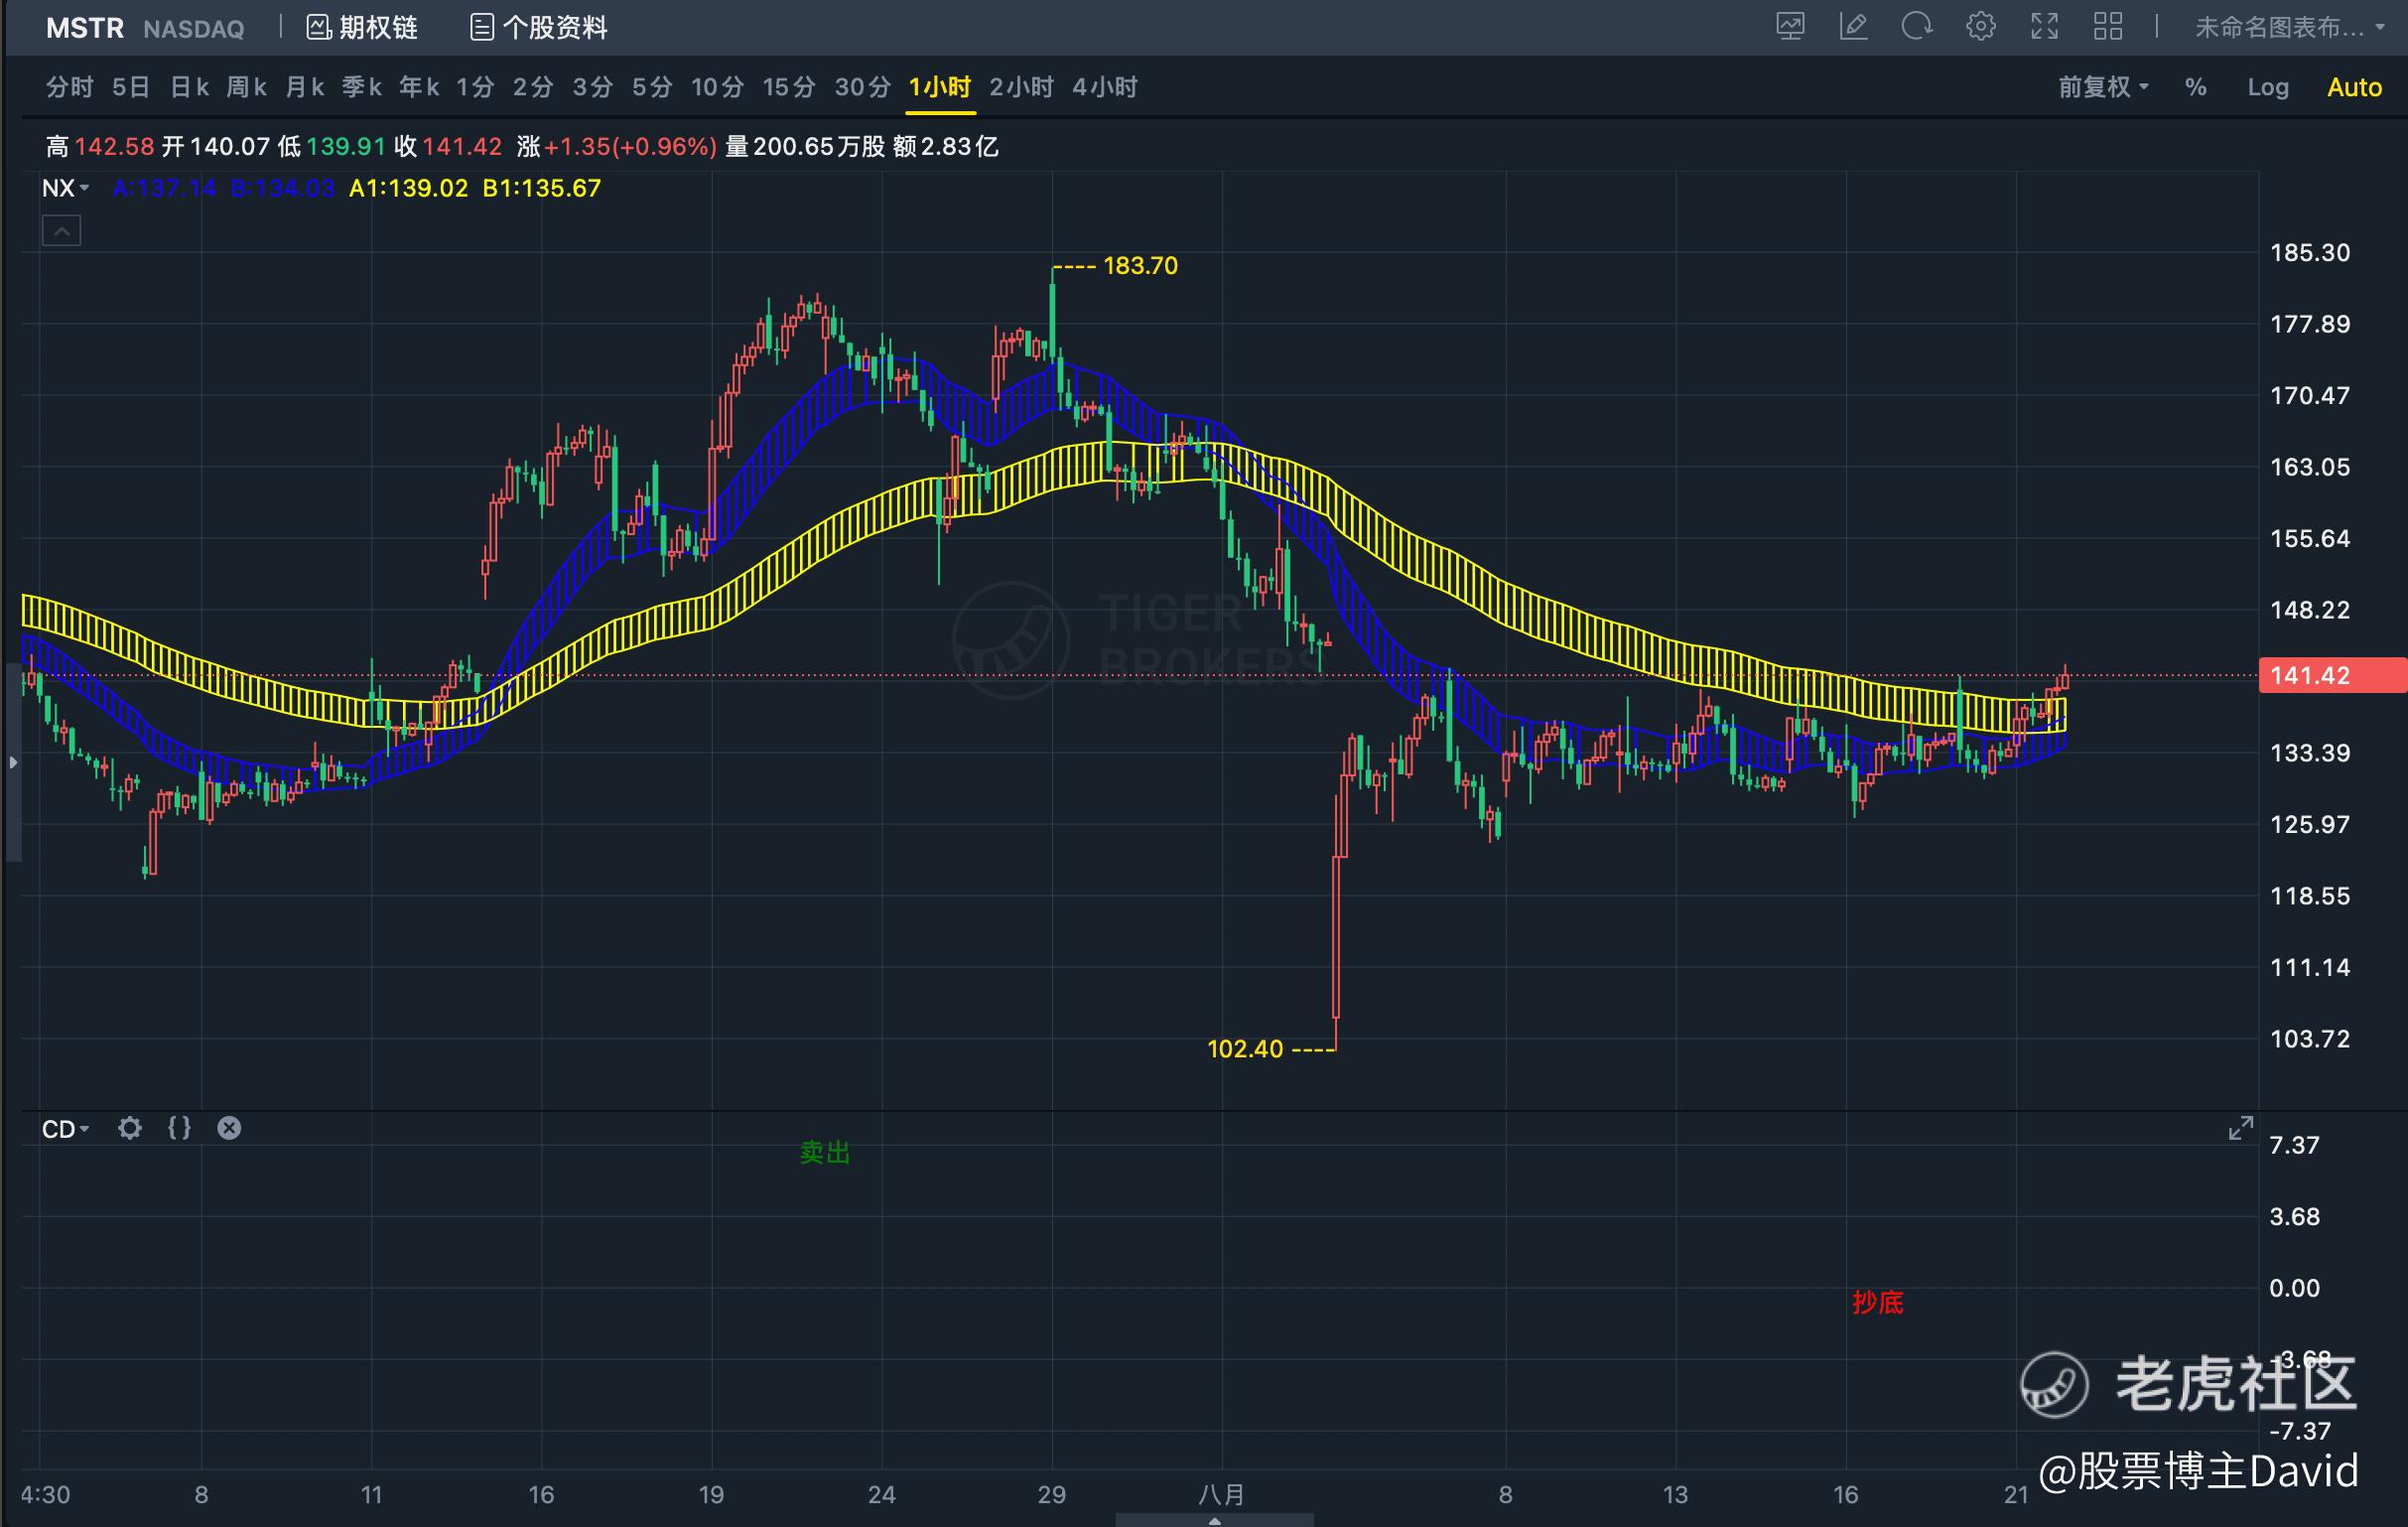Select the 1小时 one-hour period
2408x1527 pixels.
939,87
